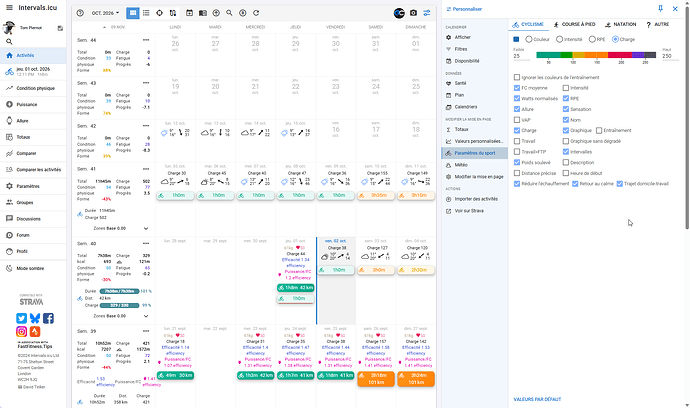The image size is (690, 408).
Task: Open the 1h8m 42 km activity
Action: [295, 288]
